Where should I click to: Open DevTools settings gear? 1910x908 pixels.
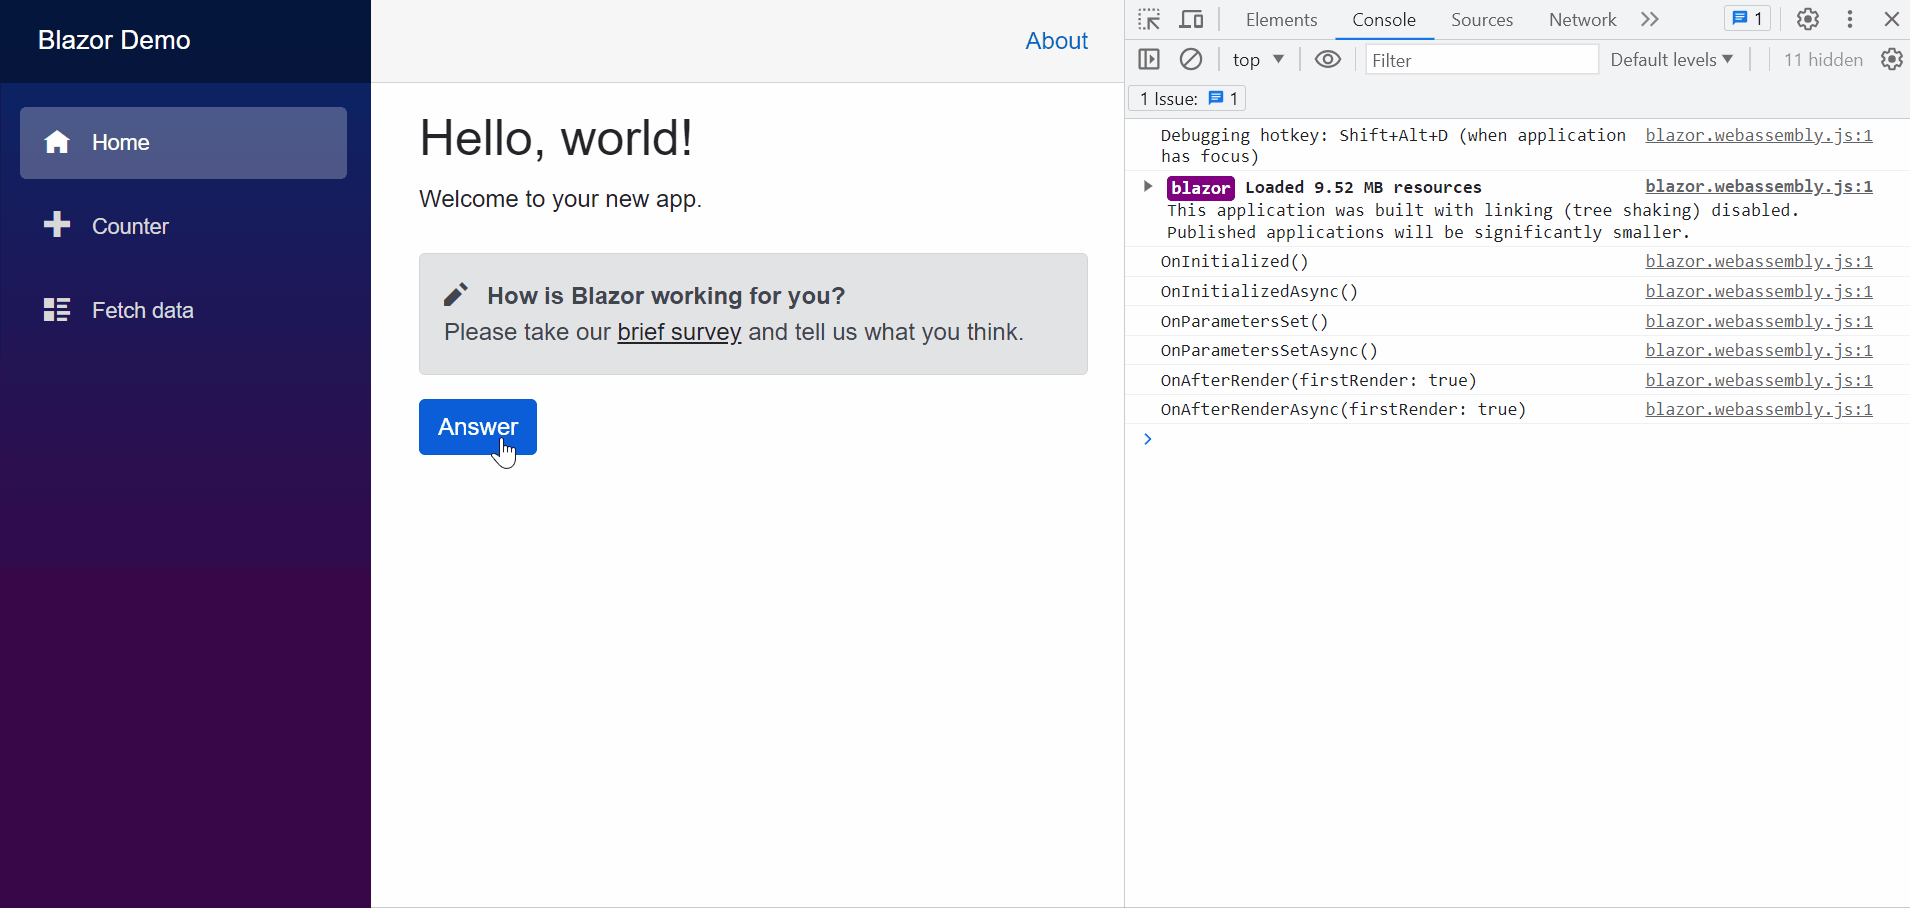pyautogui.click(x=1807, y=19)
